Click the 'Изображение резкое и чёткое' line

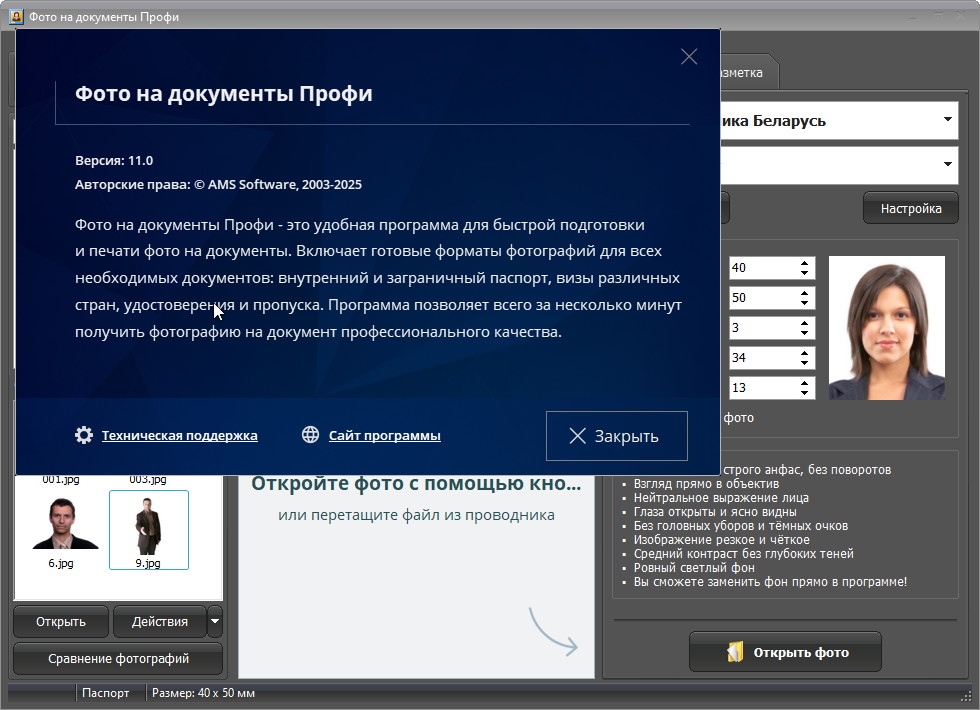pyautogui.click(x=721, y=539)
